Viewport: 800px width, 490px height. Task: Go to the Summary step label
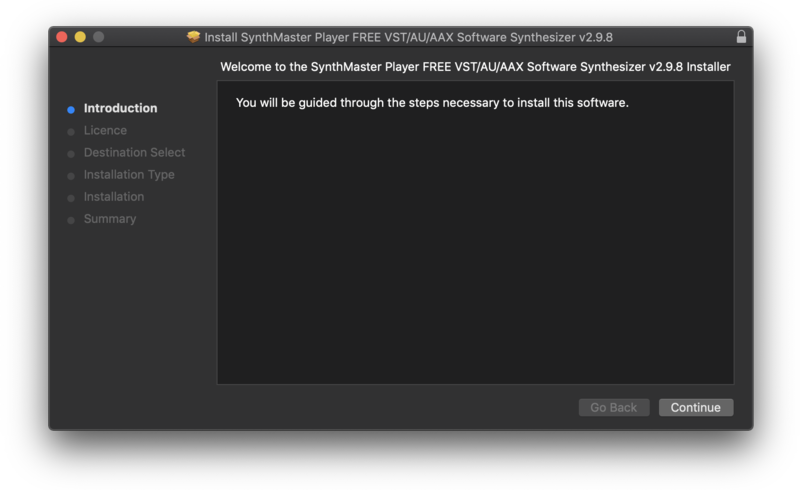pyautogui.click(x=110, y=218)
